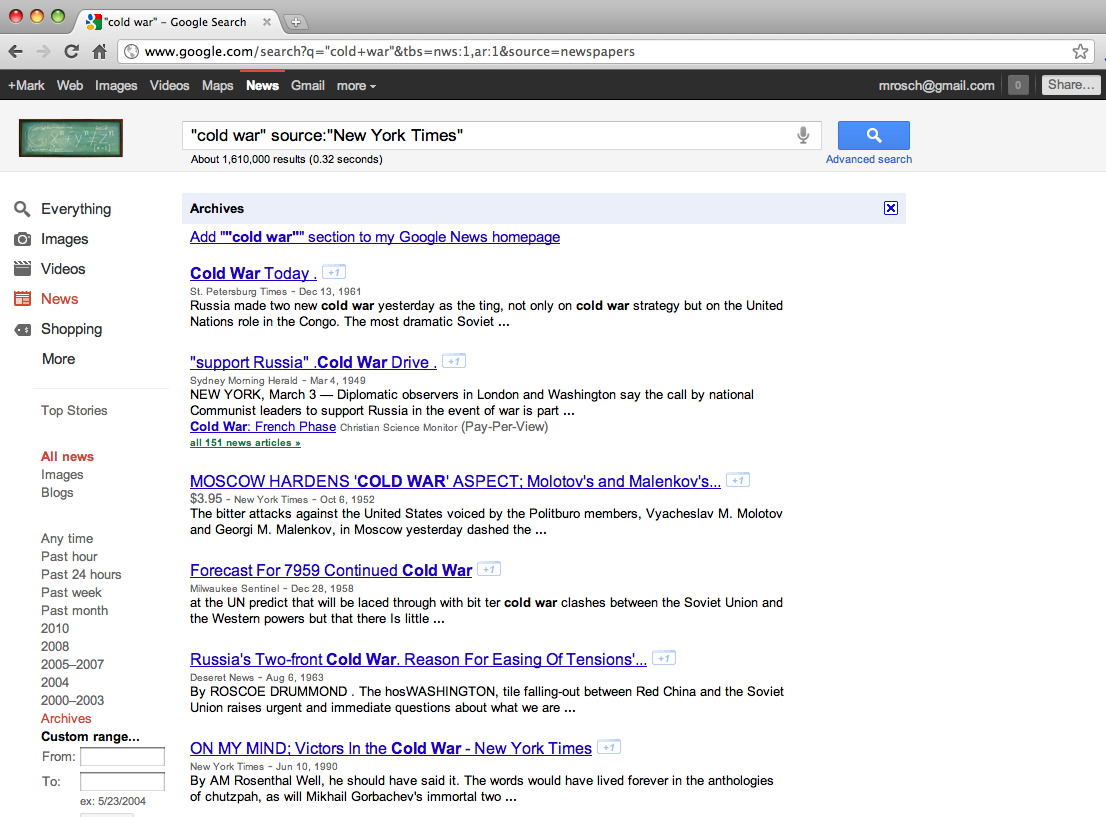Click all 151 news articles link
Viewport: 1106px width, 817px height.
[x=245, y=442]
